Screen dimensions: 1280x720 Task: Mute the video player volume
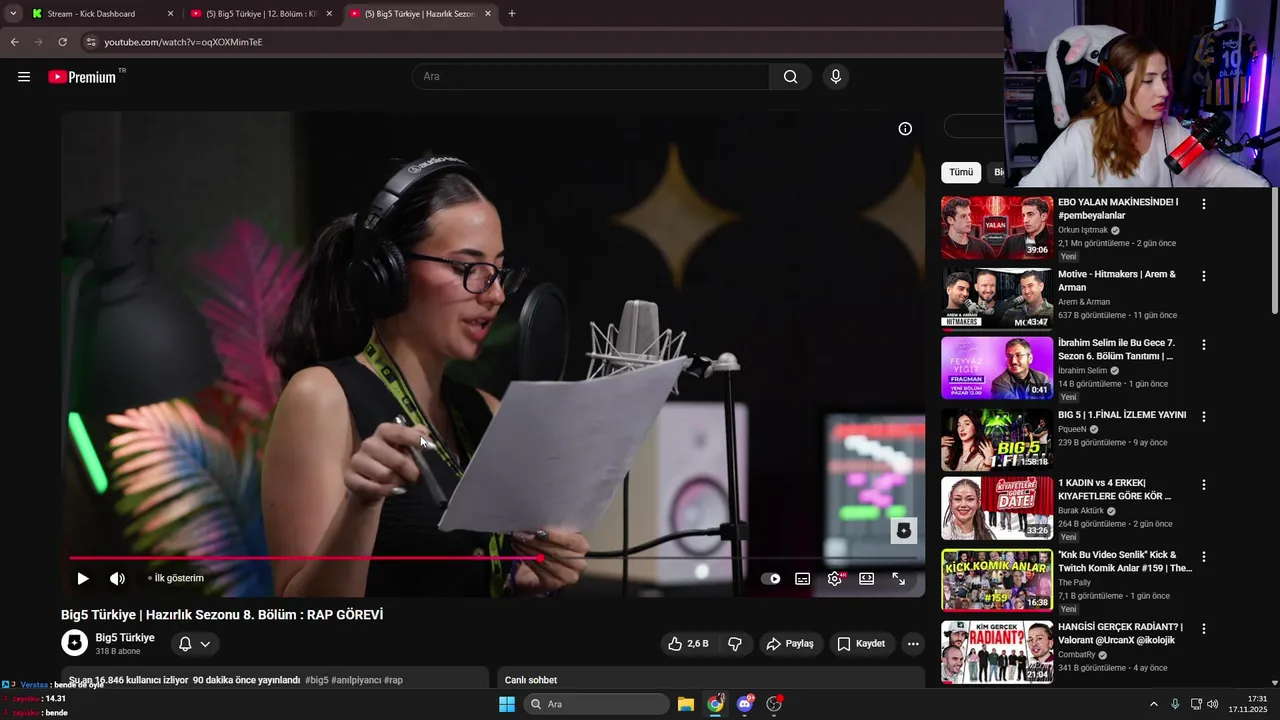117,578
